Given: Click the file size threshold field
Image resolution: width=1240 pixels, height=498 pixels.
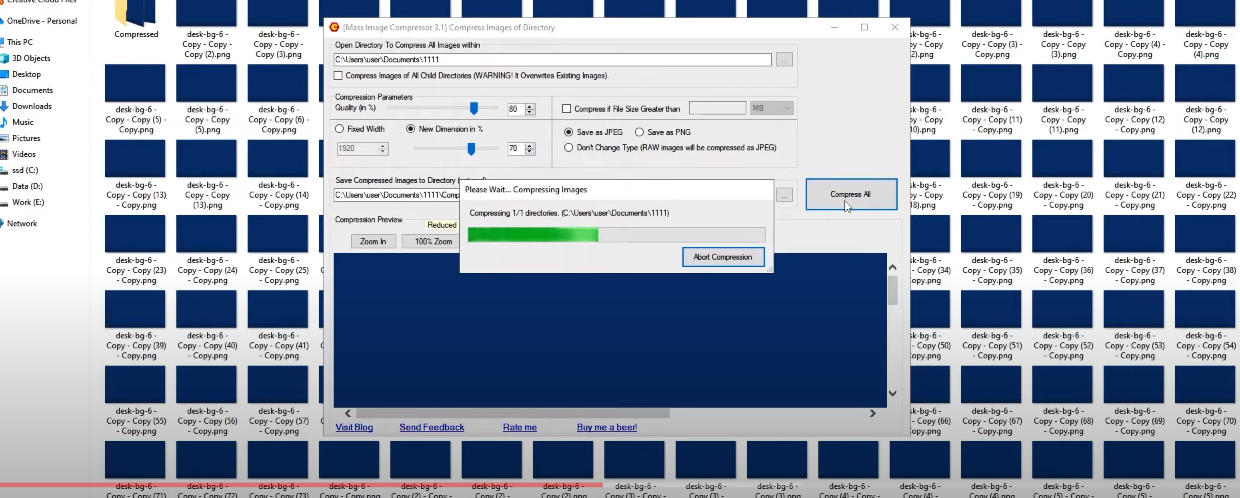Looking at the screenshot, I should (x=717, y=108).
